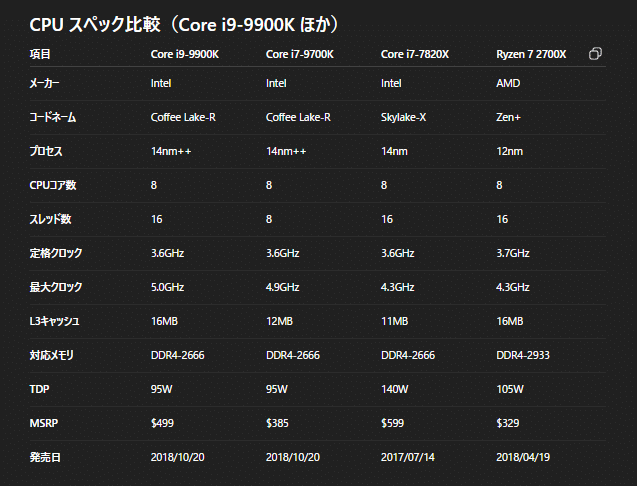Select the '2018/04/19' release date cell

coord(523,458)
